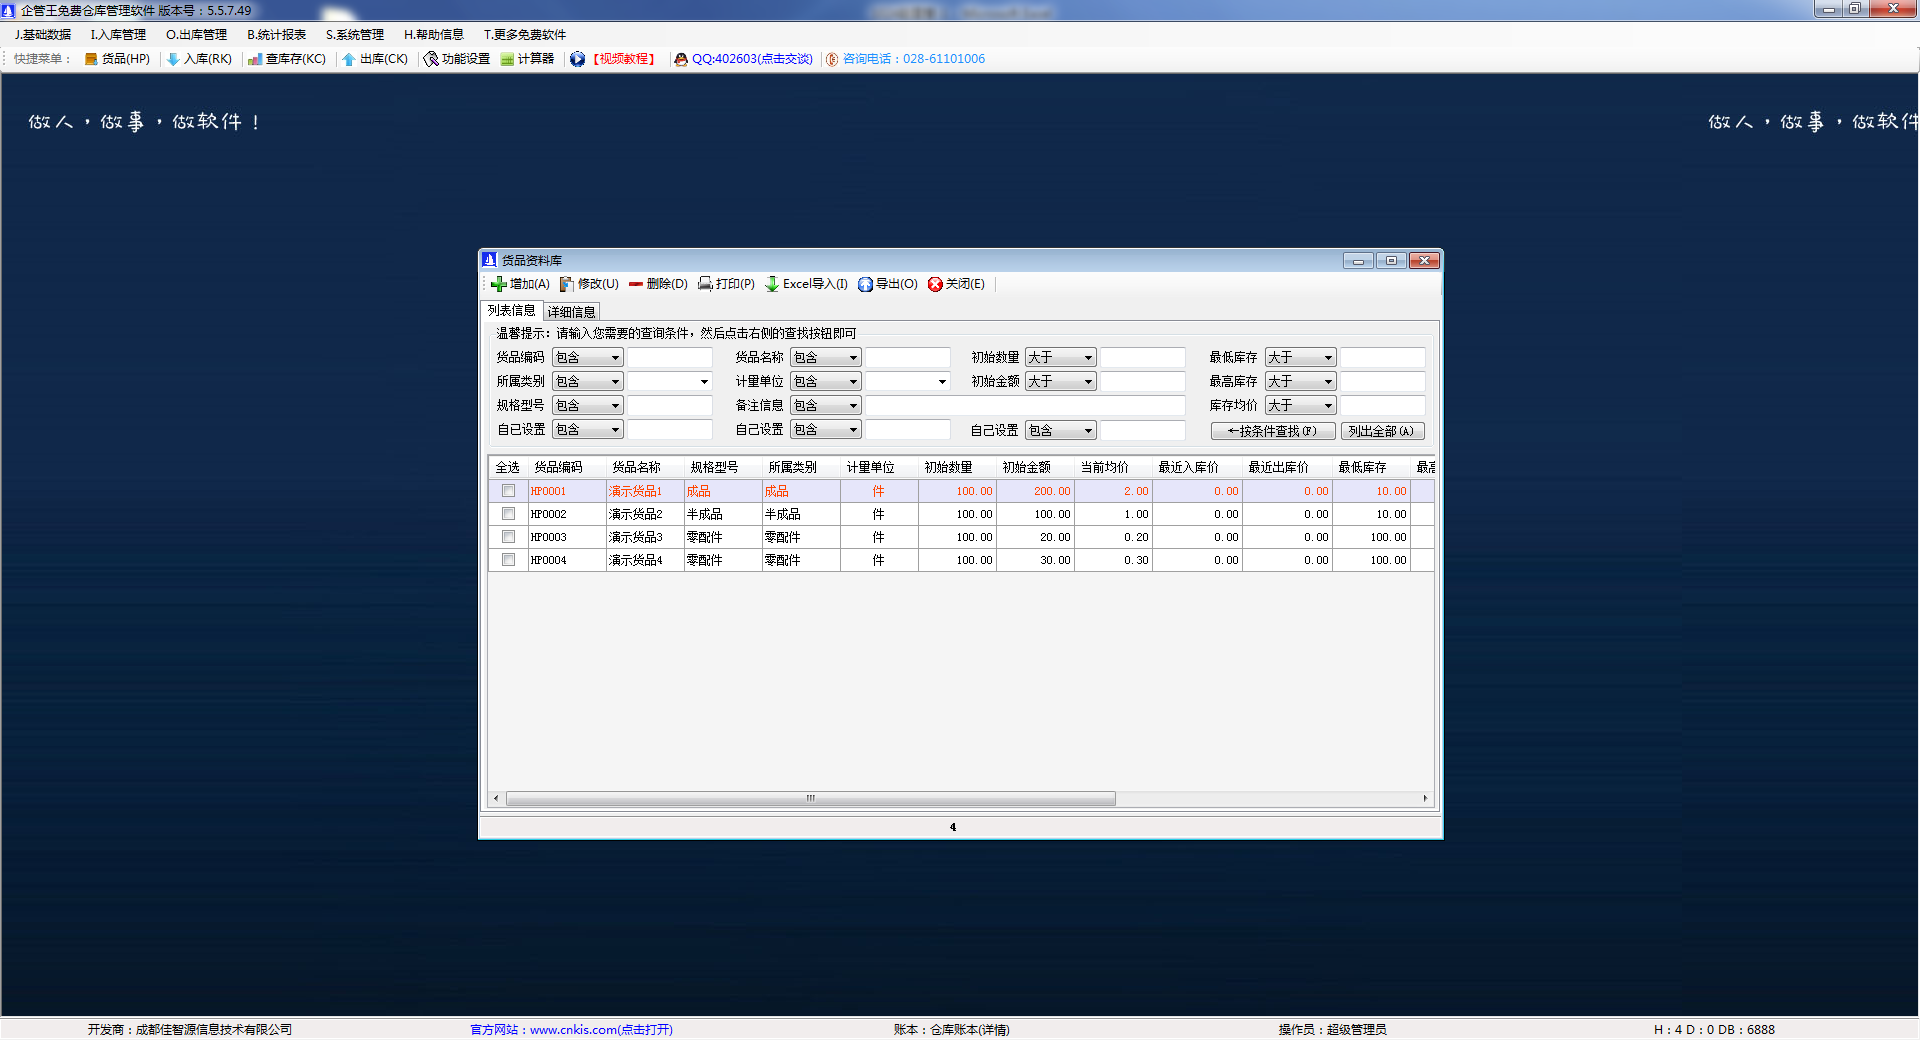Tick the checkbox for row HP0002
Viewport: 1920px width, 1040px height.
click(x=508, y=514)
